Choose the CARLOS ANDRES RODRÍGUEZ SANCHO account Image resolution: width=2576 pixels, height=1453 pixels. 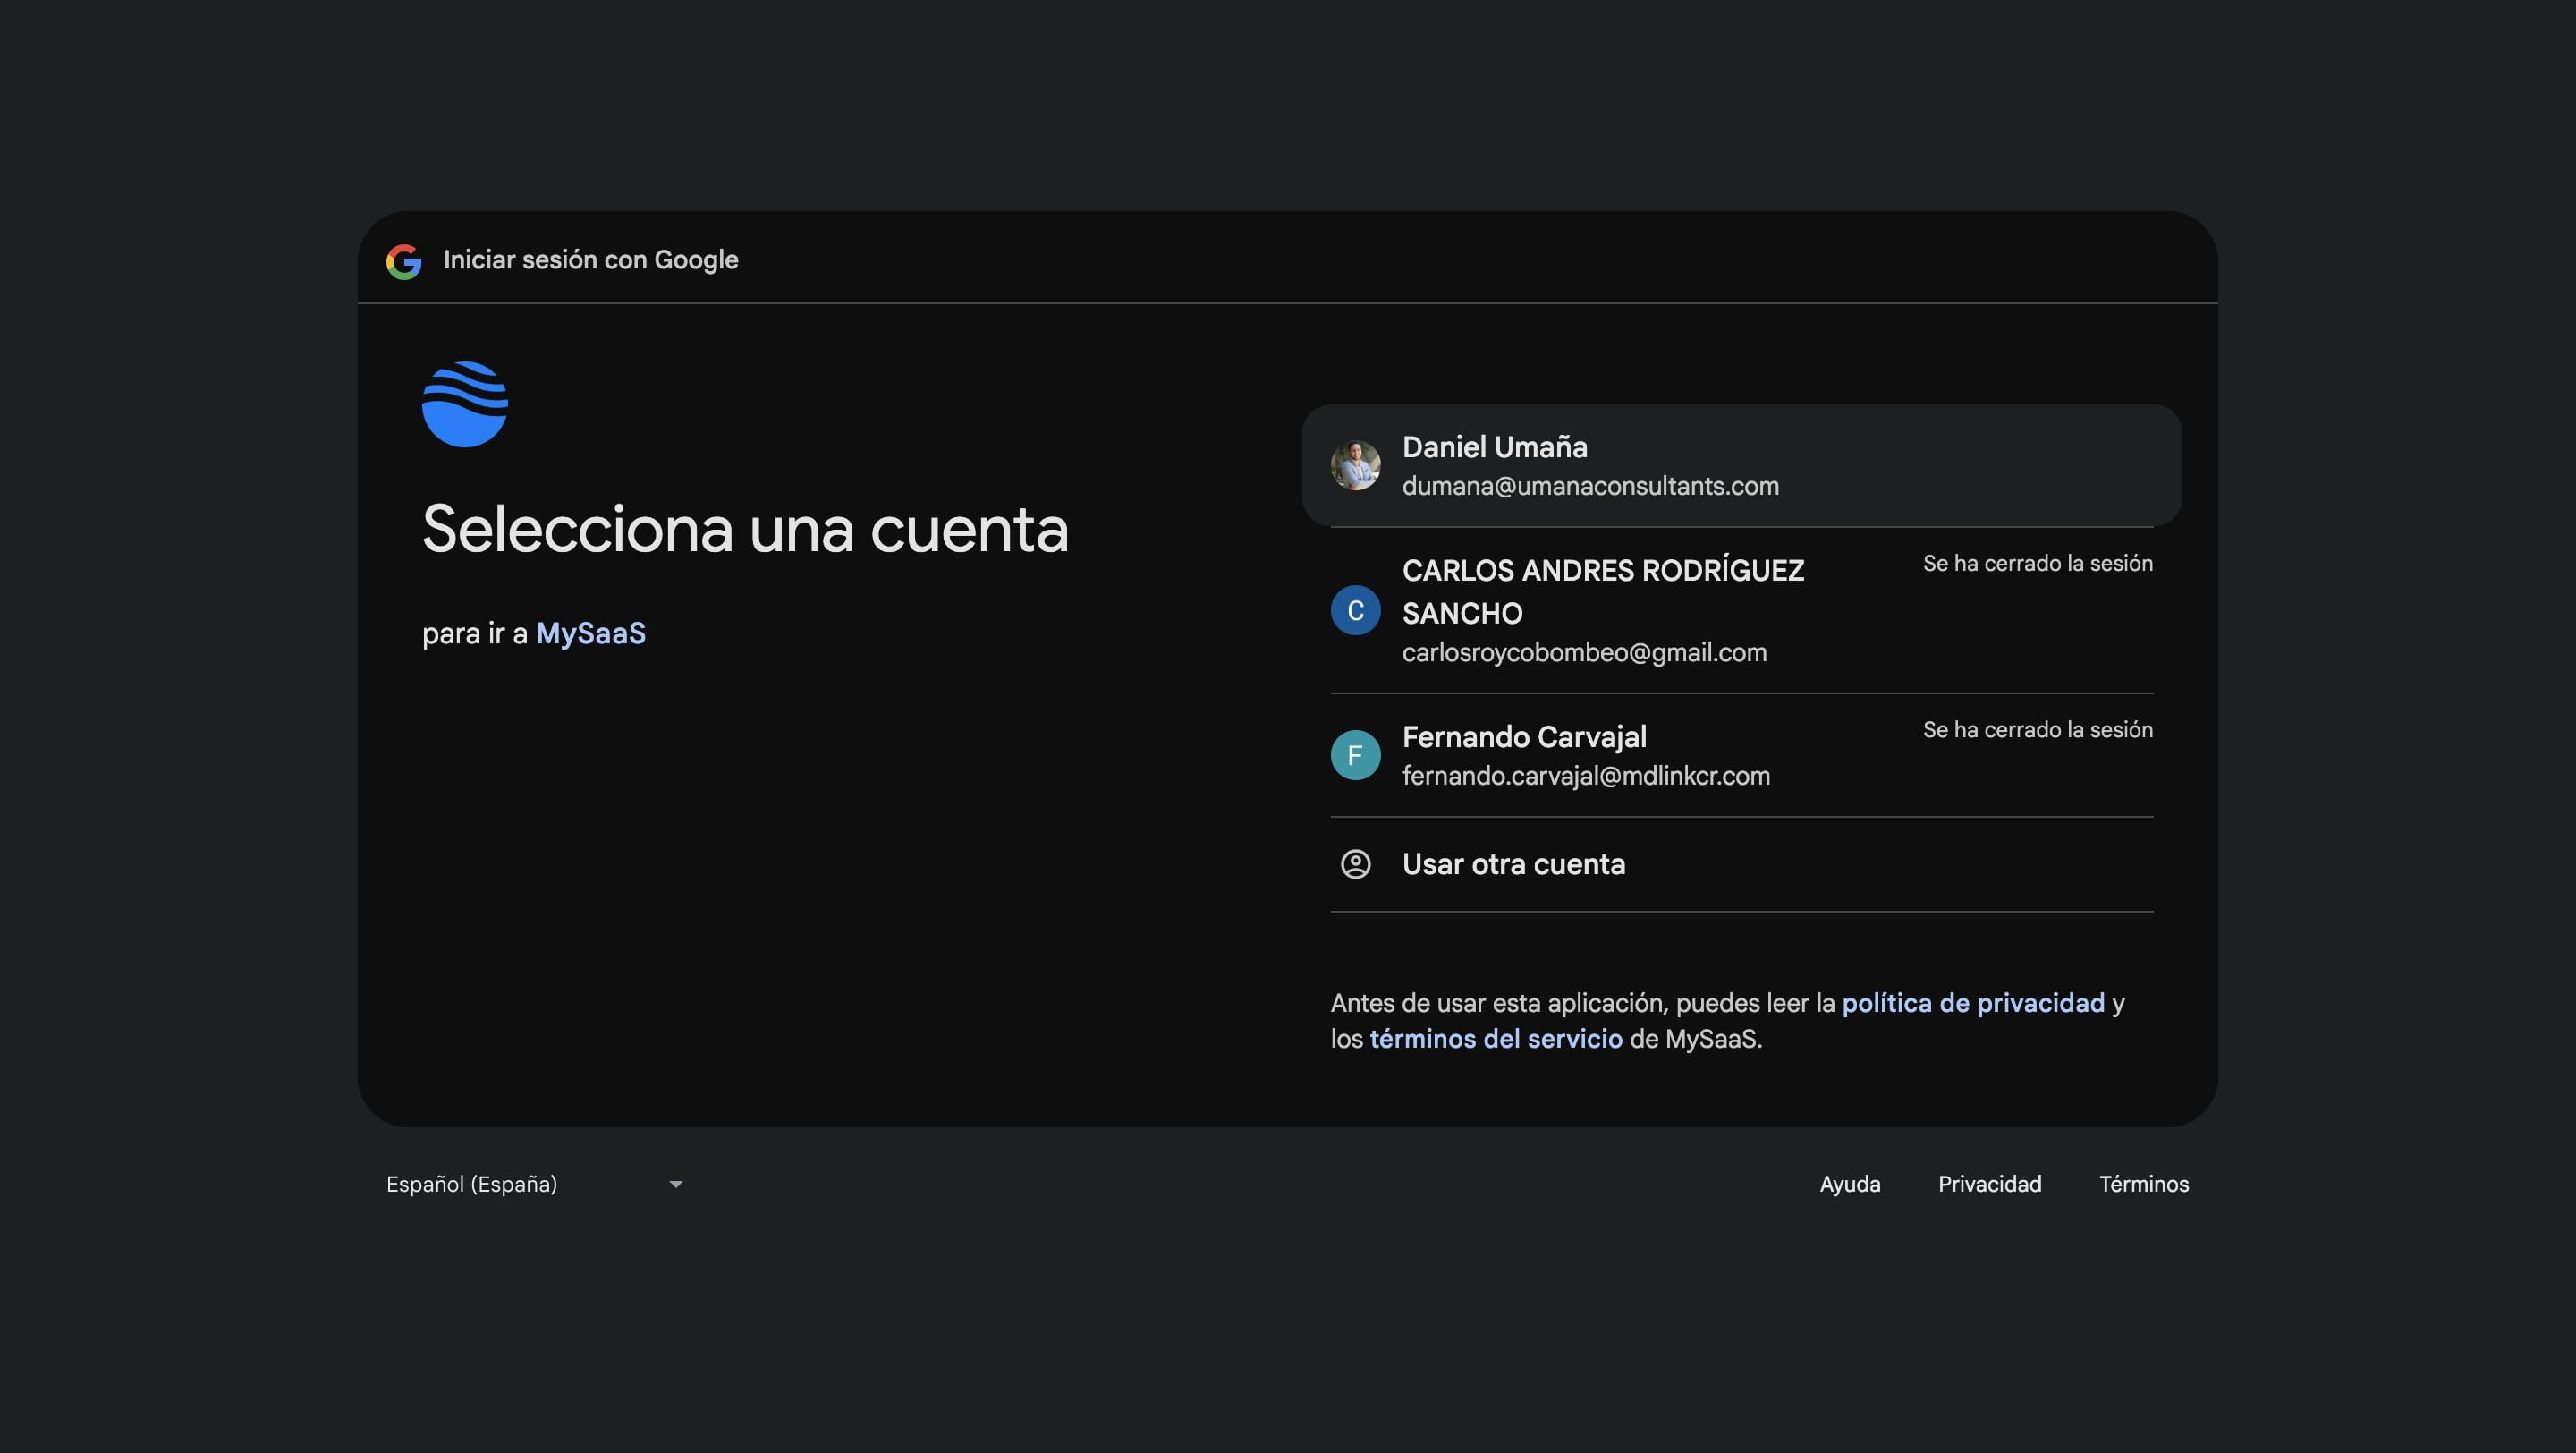click(1741, 610)
